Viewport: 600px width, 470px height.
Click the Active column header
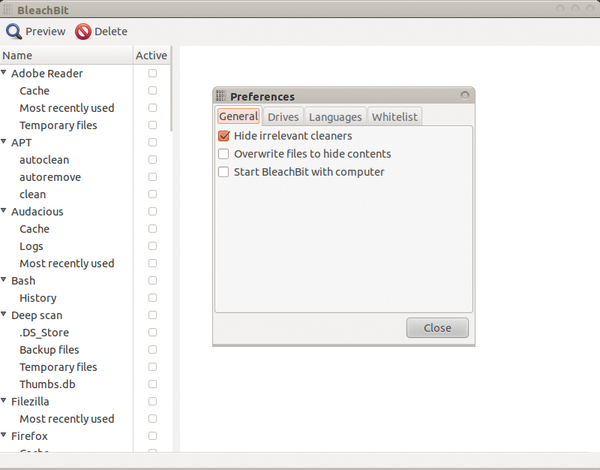152,55
